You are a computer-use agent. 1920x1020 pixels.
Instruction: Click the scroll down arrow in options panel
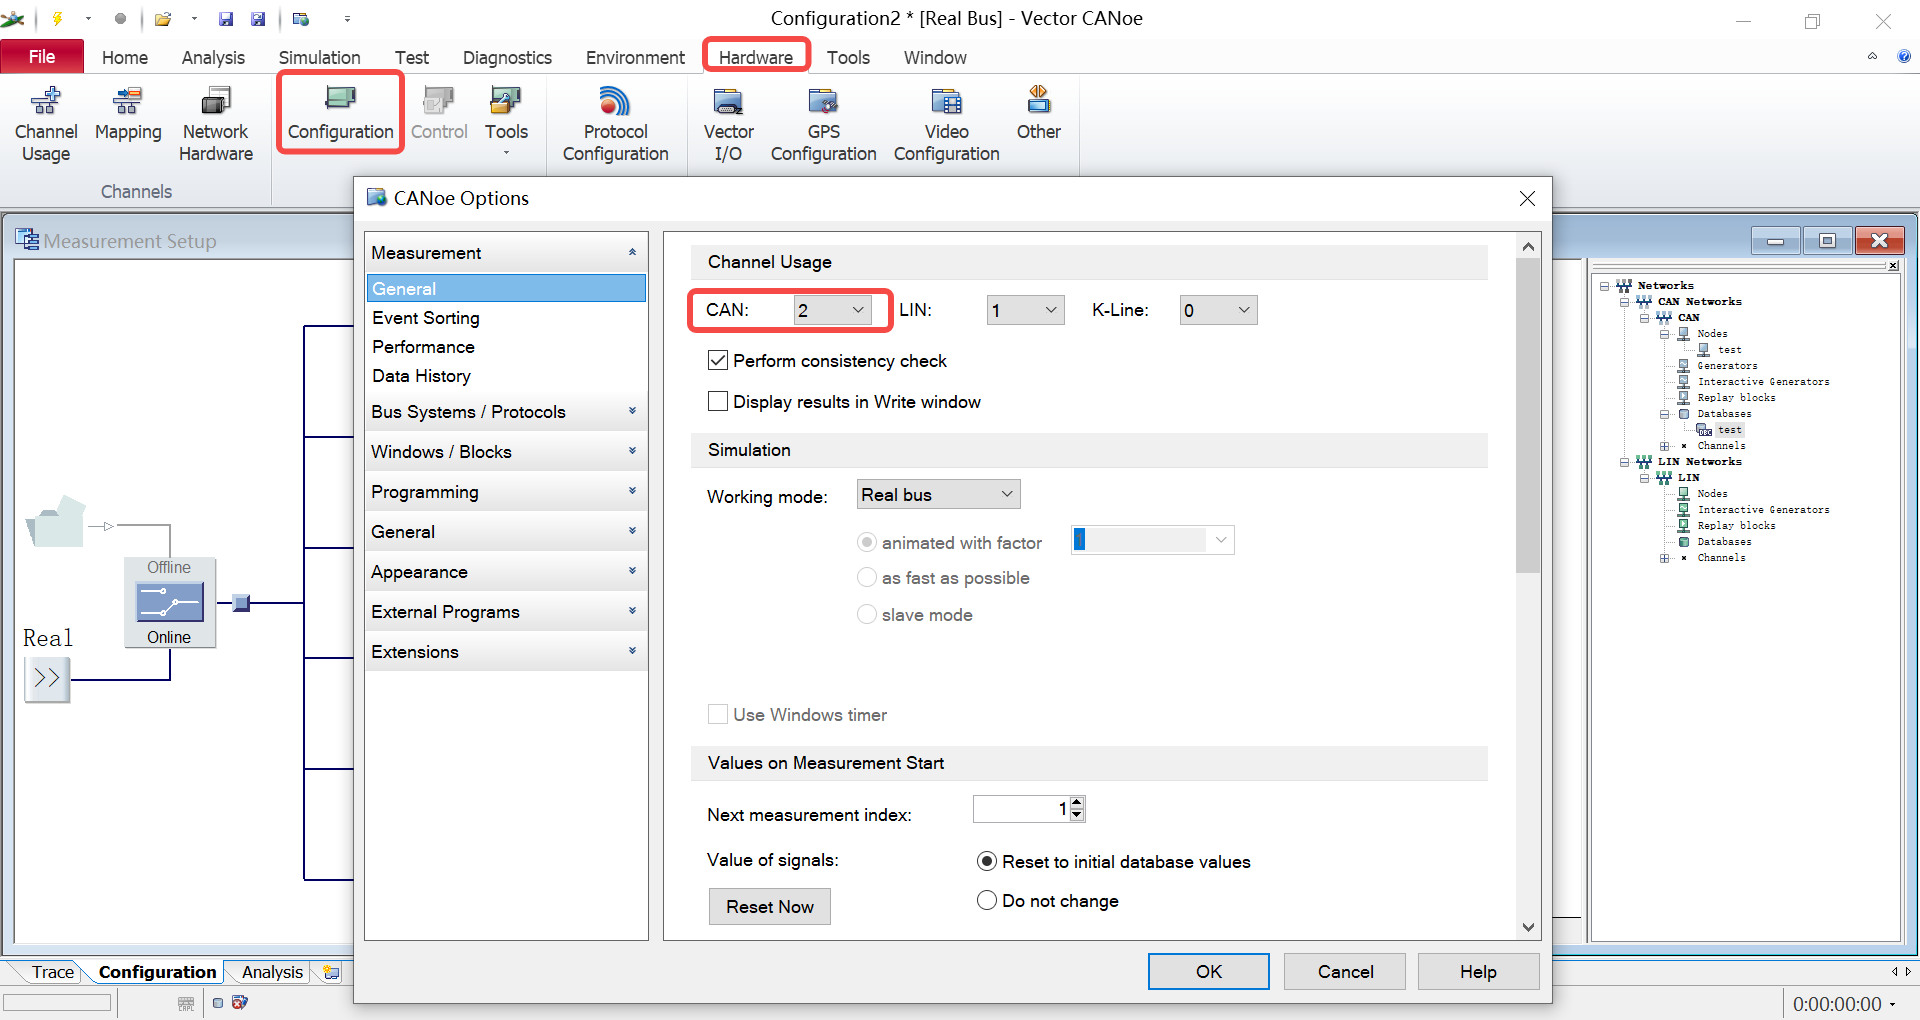tap(1527, 927)
